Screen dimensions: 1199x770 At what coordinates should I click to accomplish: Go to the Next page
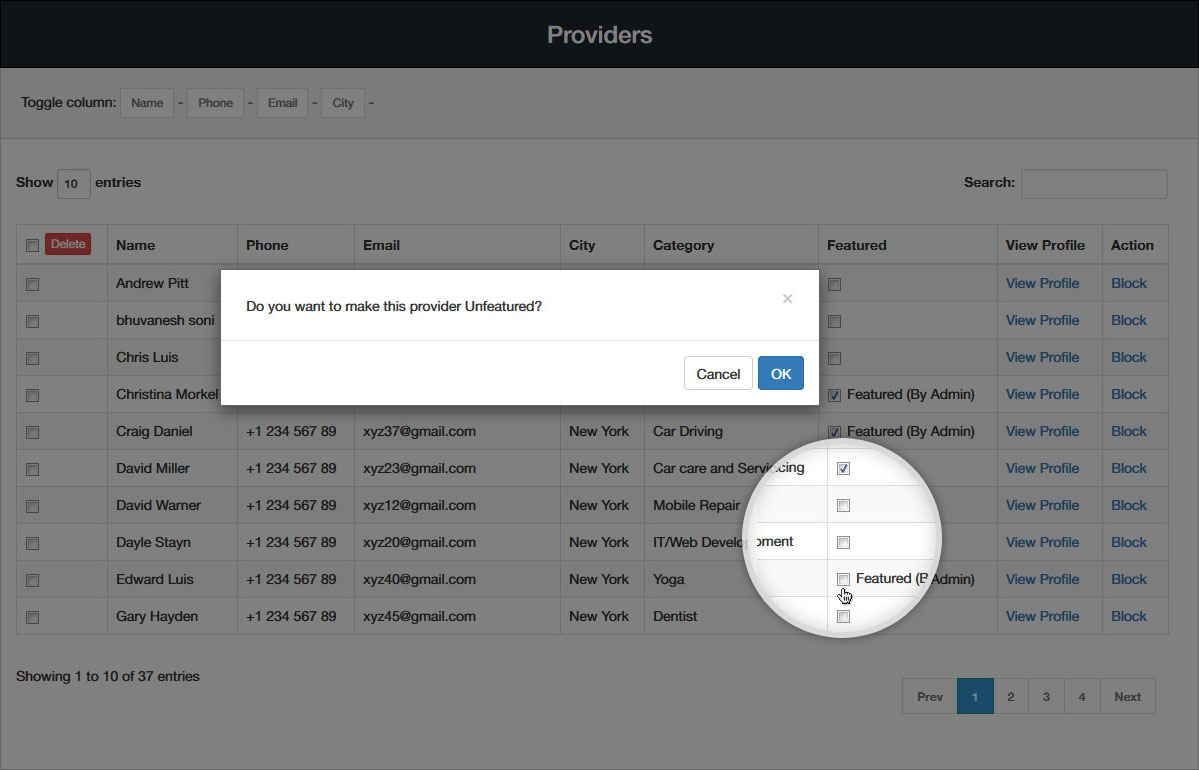[1127, 697]
